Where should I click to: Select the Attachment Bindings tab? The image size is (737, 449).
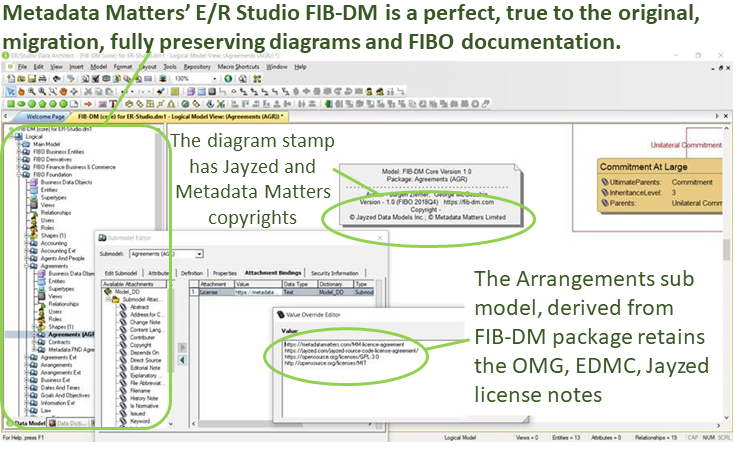[273, 273]
